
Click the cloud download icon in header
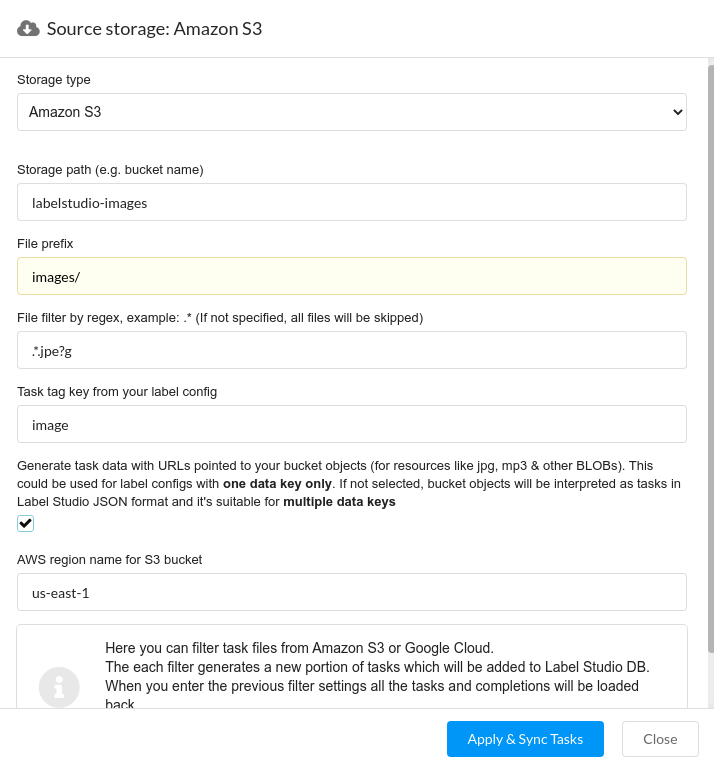[x=28, y=29]
